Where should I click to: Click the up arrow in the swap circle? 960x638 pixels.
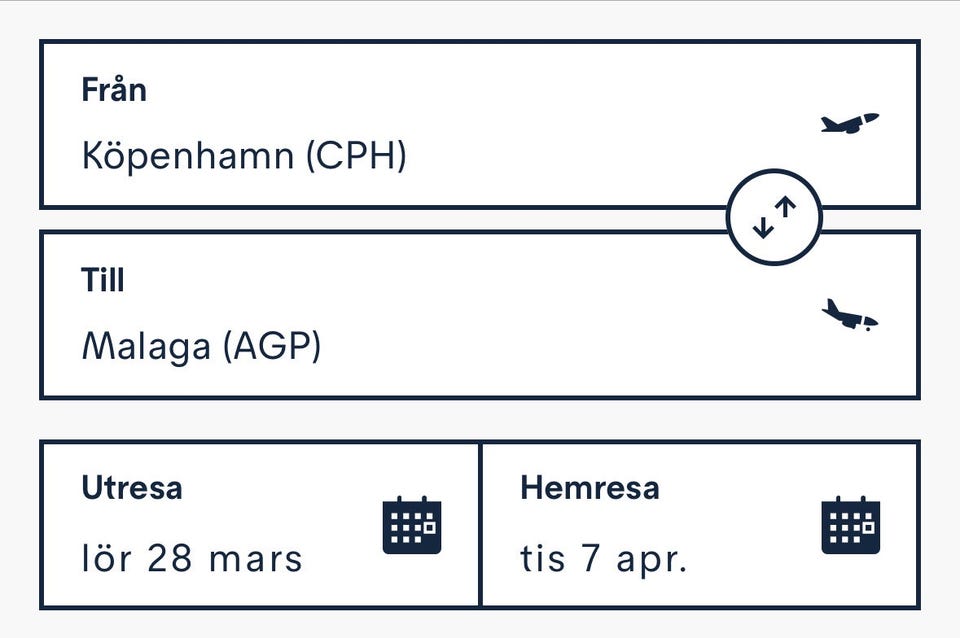click(786, 209)
